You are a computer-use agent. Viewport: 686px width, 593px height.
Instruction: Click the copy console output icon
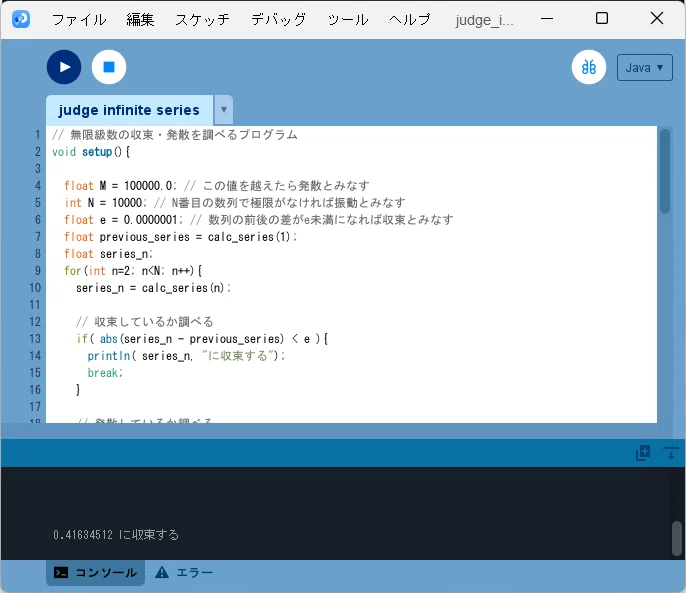point(643,453)
